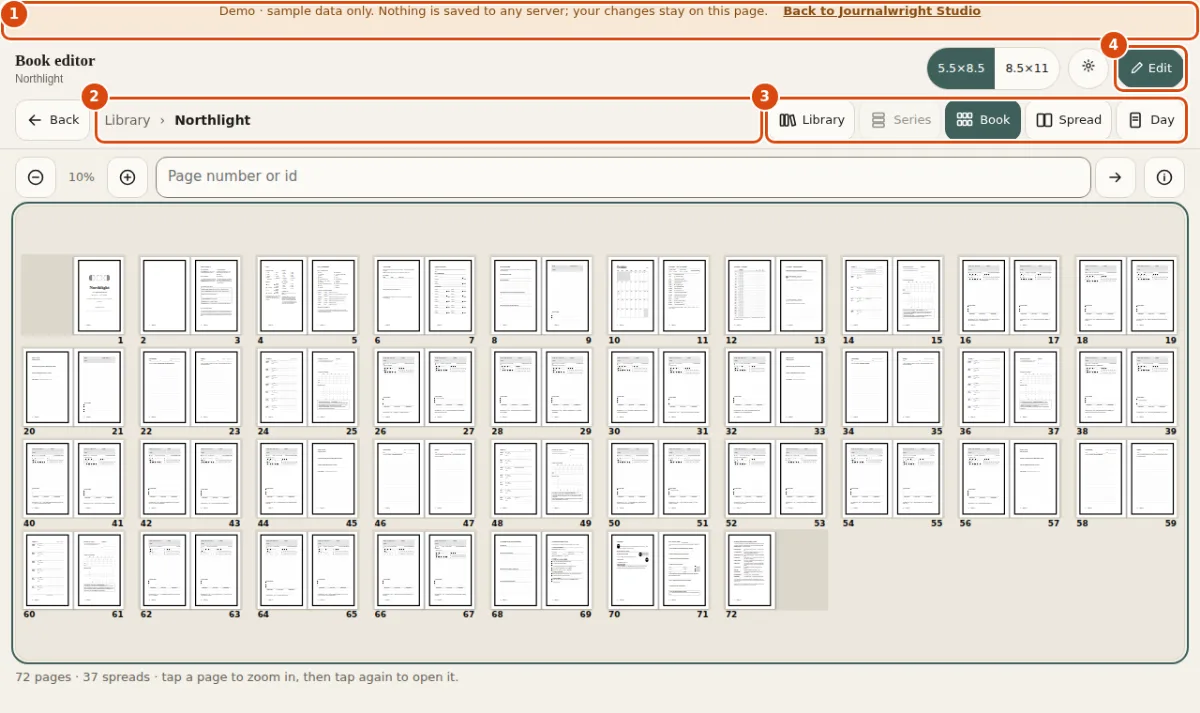The image size is (1200, 713).
Task: Open page 67 thumbnail
Action: pos(450,570)
